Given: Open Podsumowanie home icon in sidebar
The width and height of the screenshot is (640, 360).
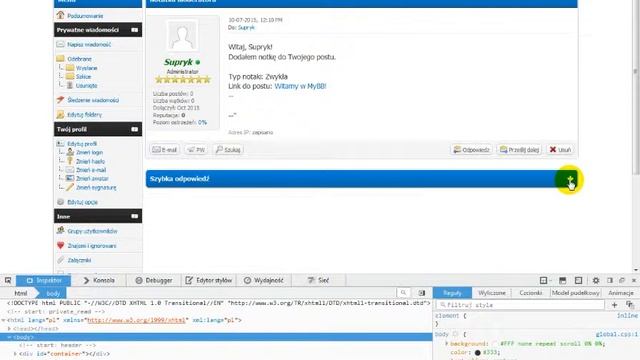Looking at the screenshot, I should 60,15.
